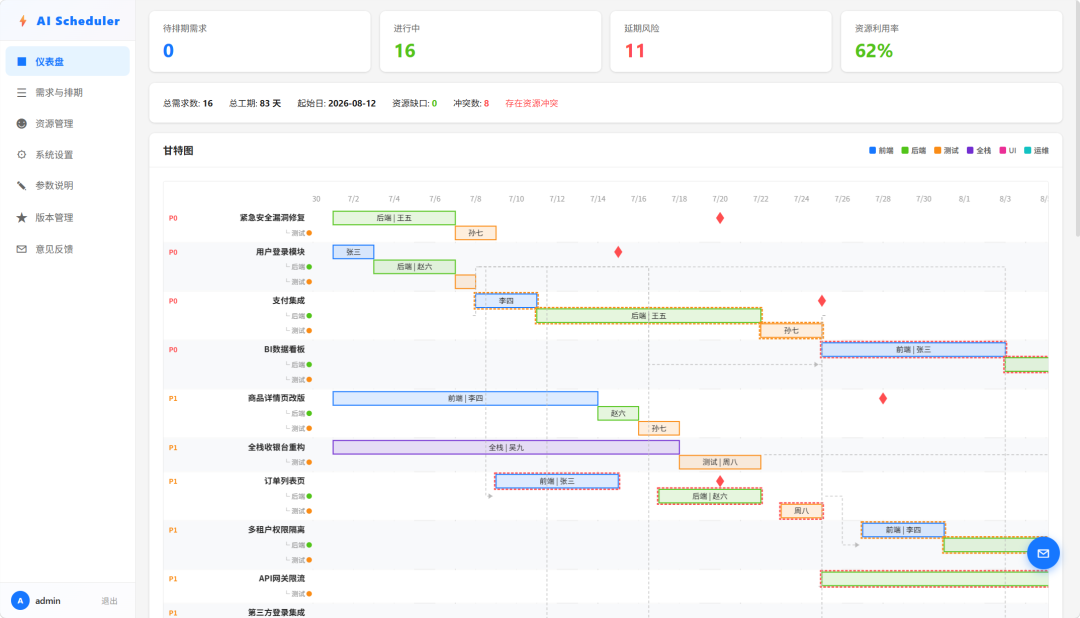
Task: Click 赵六 backend bar under 商品详情页改版
Action: (618, 413)
